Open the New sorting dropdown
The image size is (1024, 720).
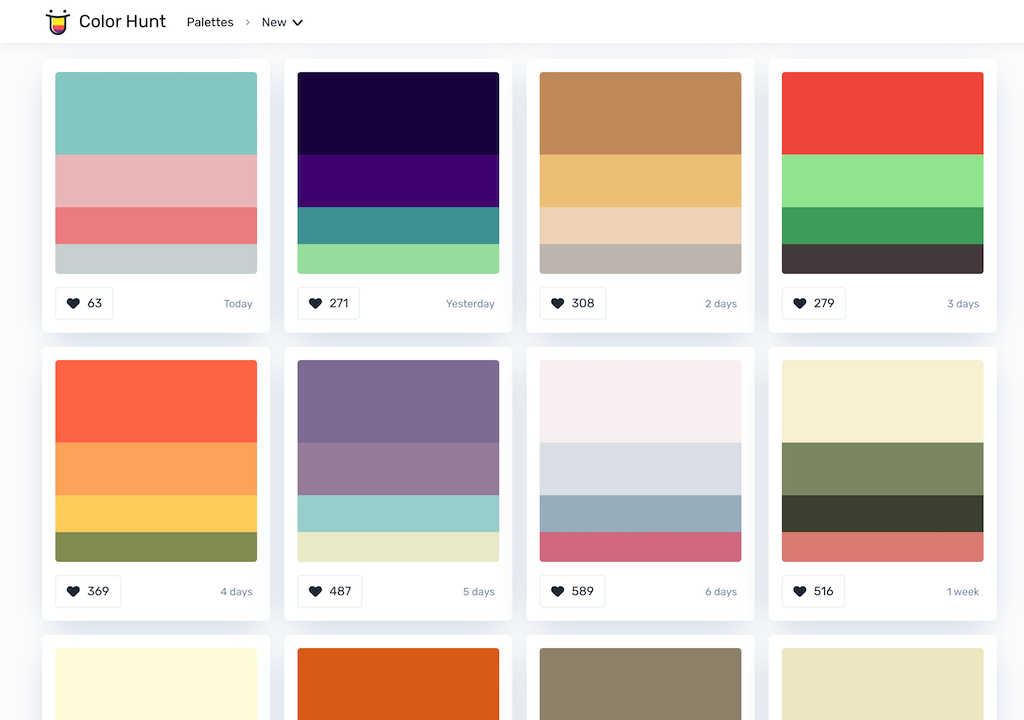282,22
